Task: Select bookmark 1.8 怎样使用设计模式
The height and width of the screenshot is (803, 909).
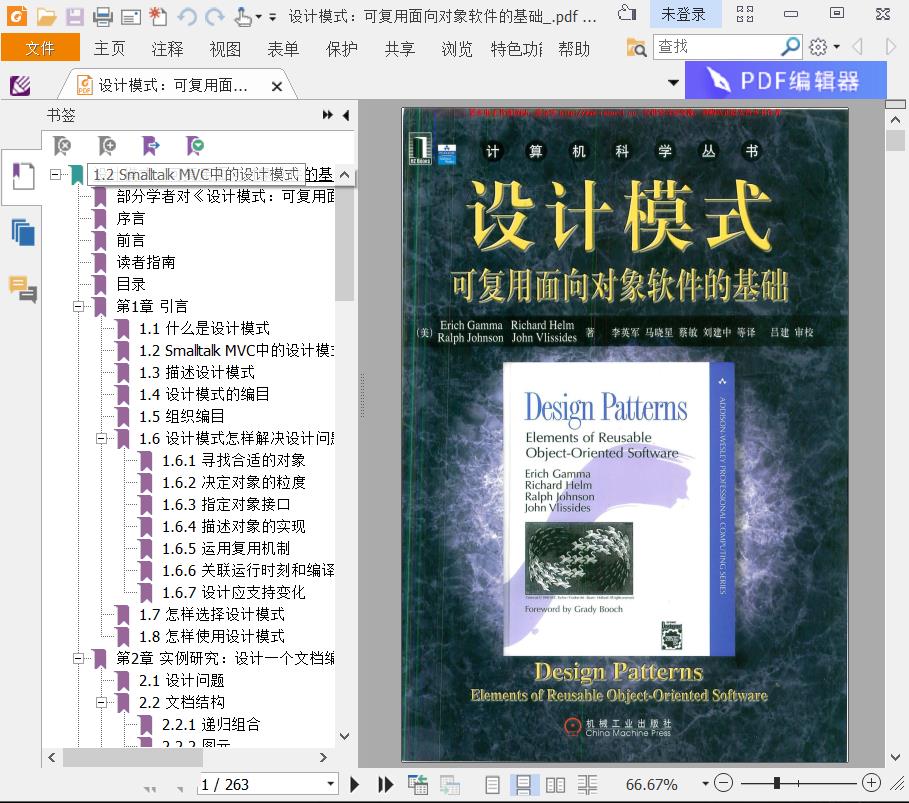Action: [212, 636]
